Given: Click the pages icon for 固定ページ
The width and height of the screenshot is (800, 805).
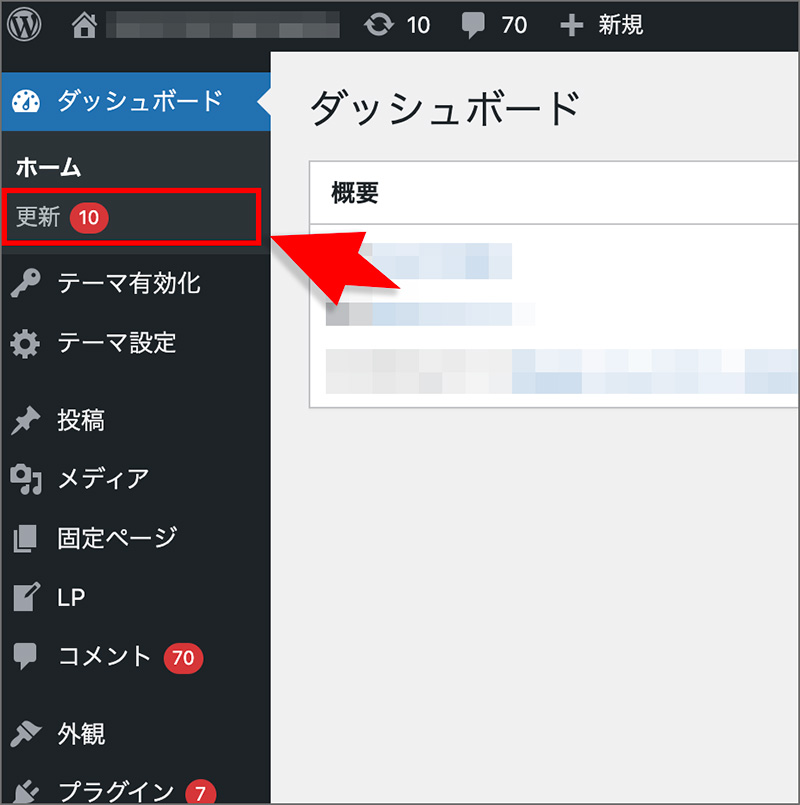Looking at the screenshot, I should [25, 539].
